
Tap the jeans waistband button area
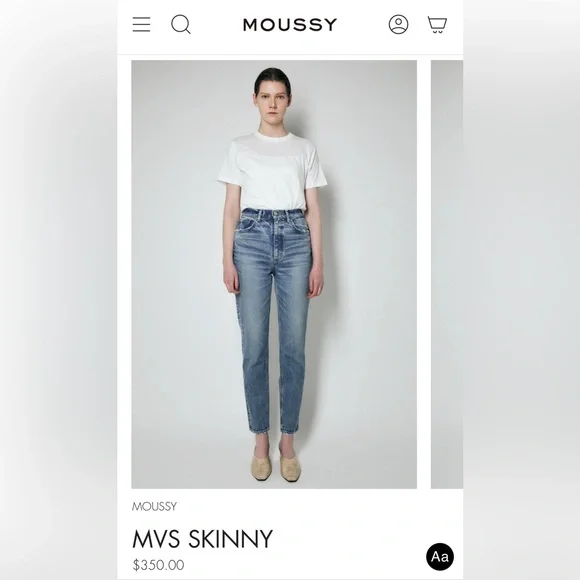(276, 213)
